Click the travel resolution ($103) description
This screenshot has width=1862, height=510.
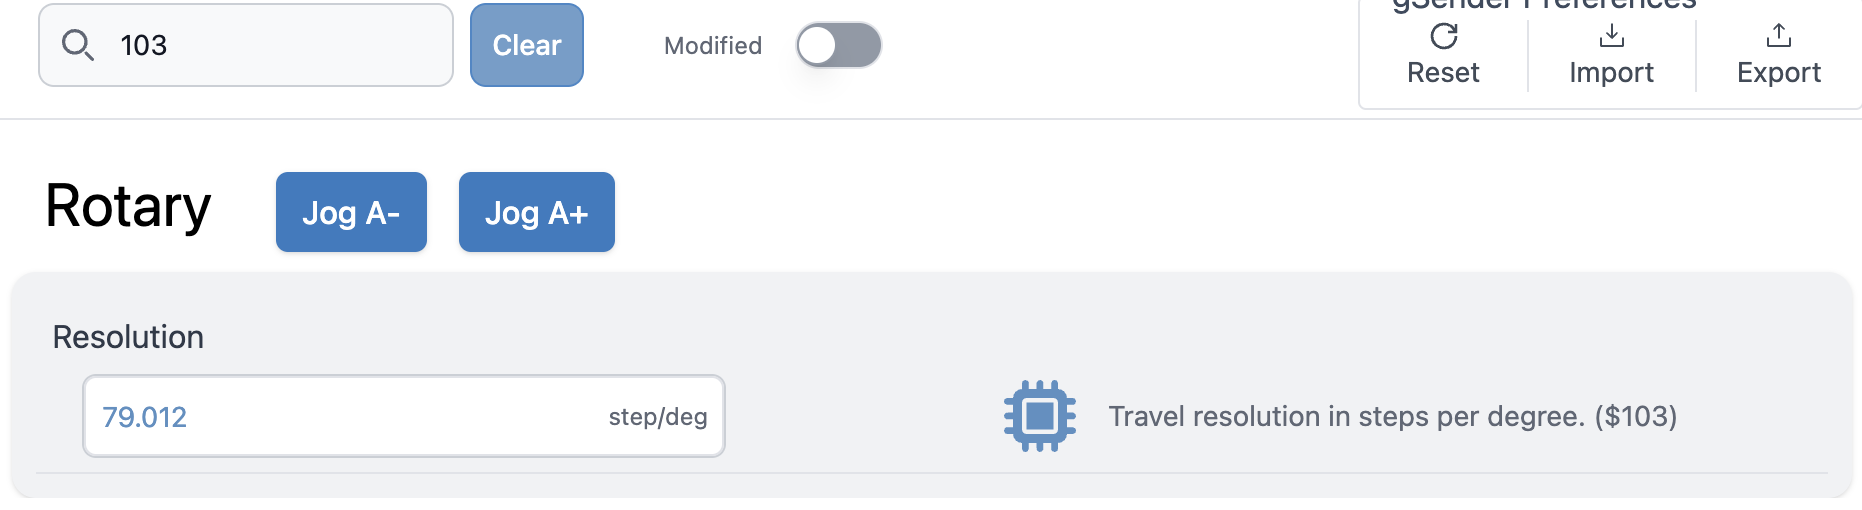click(x=1392, y=416)
